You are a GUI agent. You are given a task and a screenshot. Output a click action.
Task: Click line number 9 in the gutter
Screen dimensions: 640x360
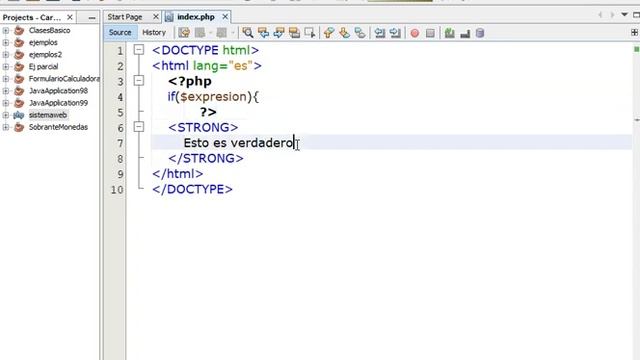(120, 174)
